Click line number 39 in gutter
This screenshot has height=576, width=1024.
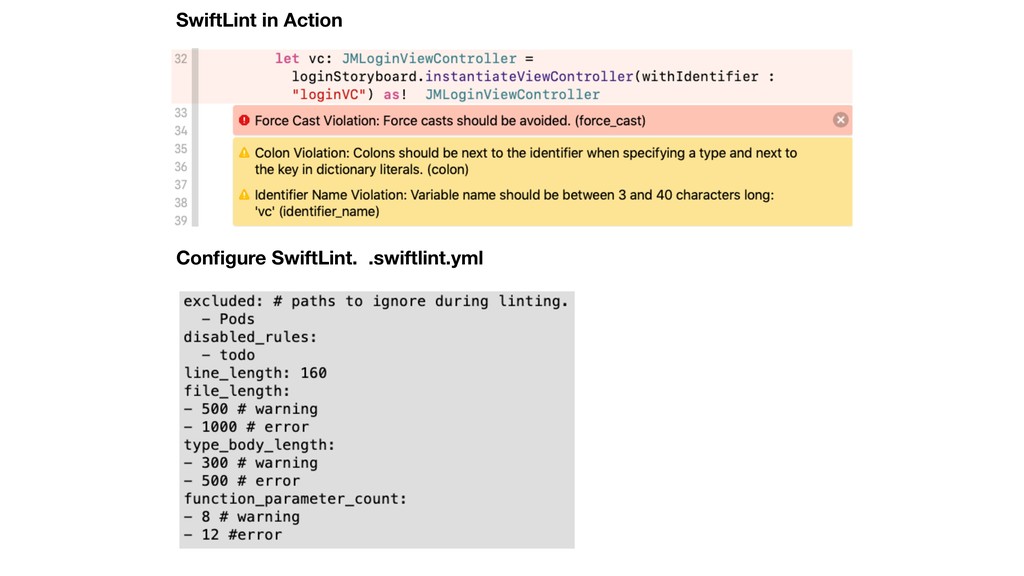[181, 221]
